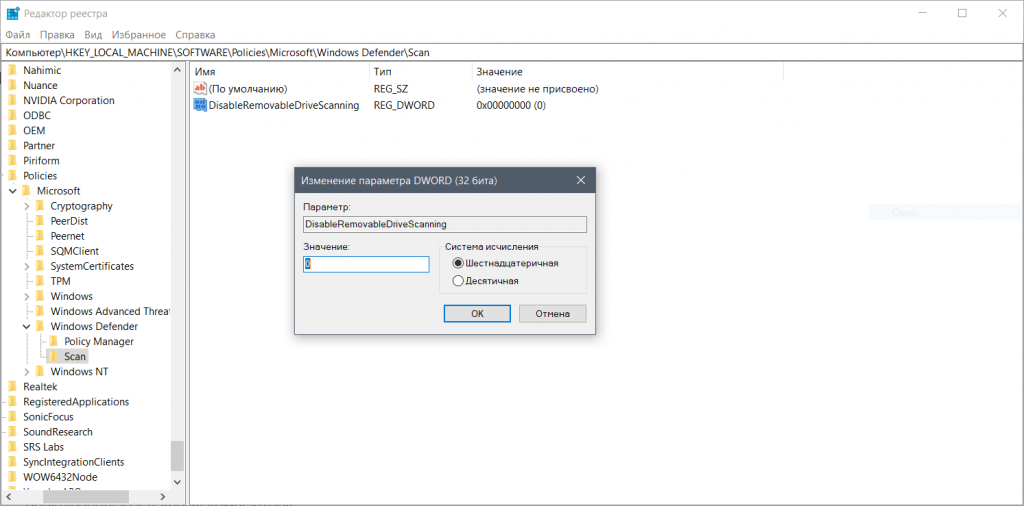Click the Имя column header
Screen dimensions: 1024x506
point(278,72)
